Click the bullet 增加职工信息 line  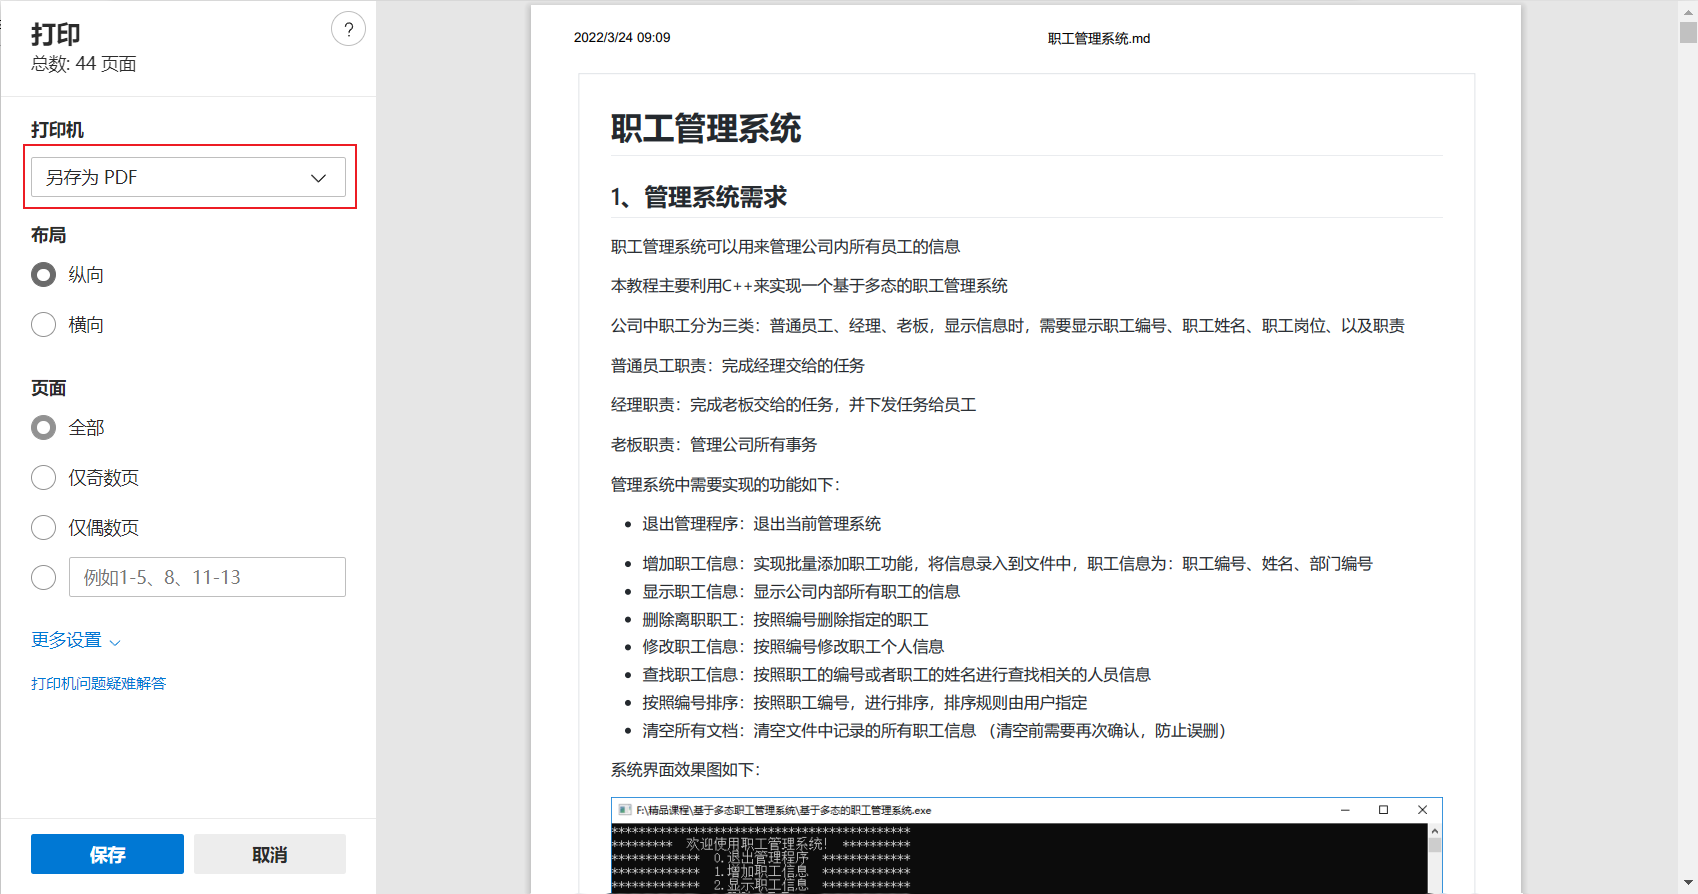point(1007,564)
